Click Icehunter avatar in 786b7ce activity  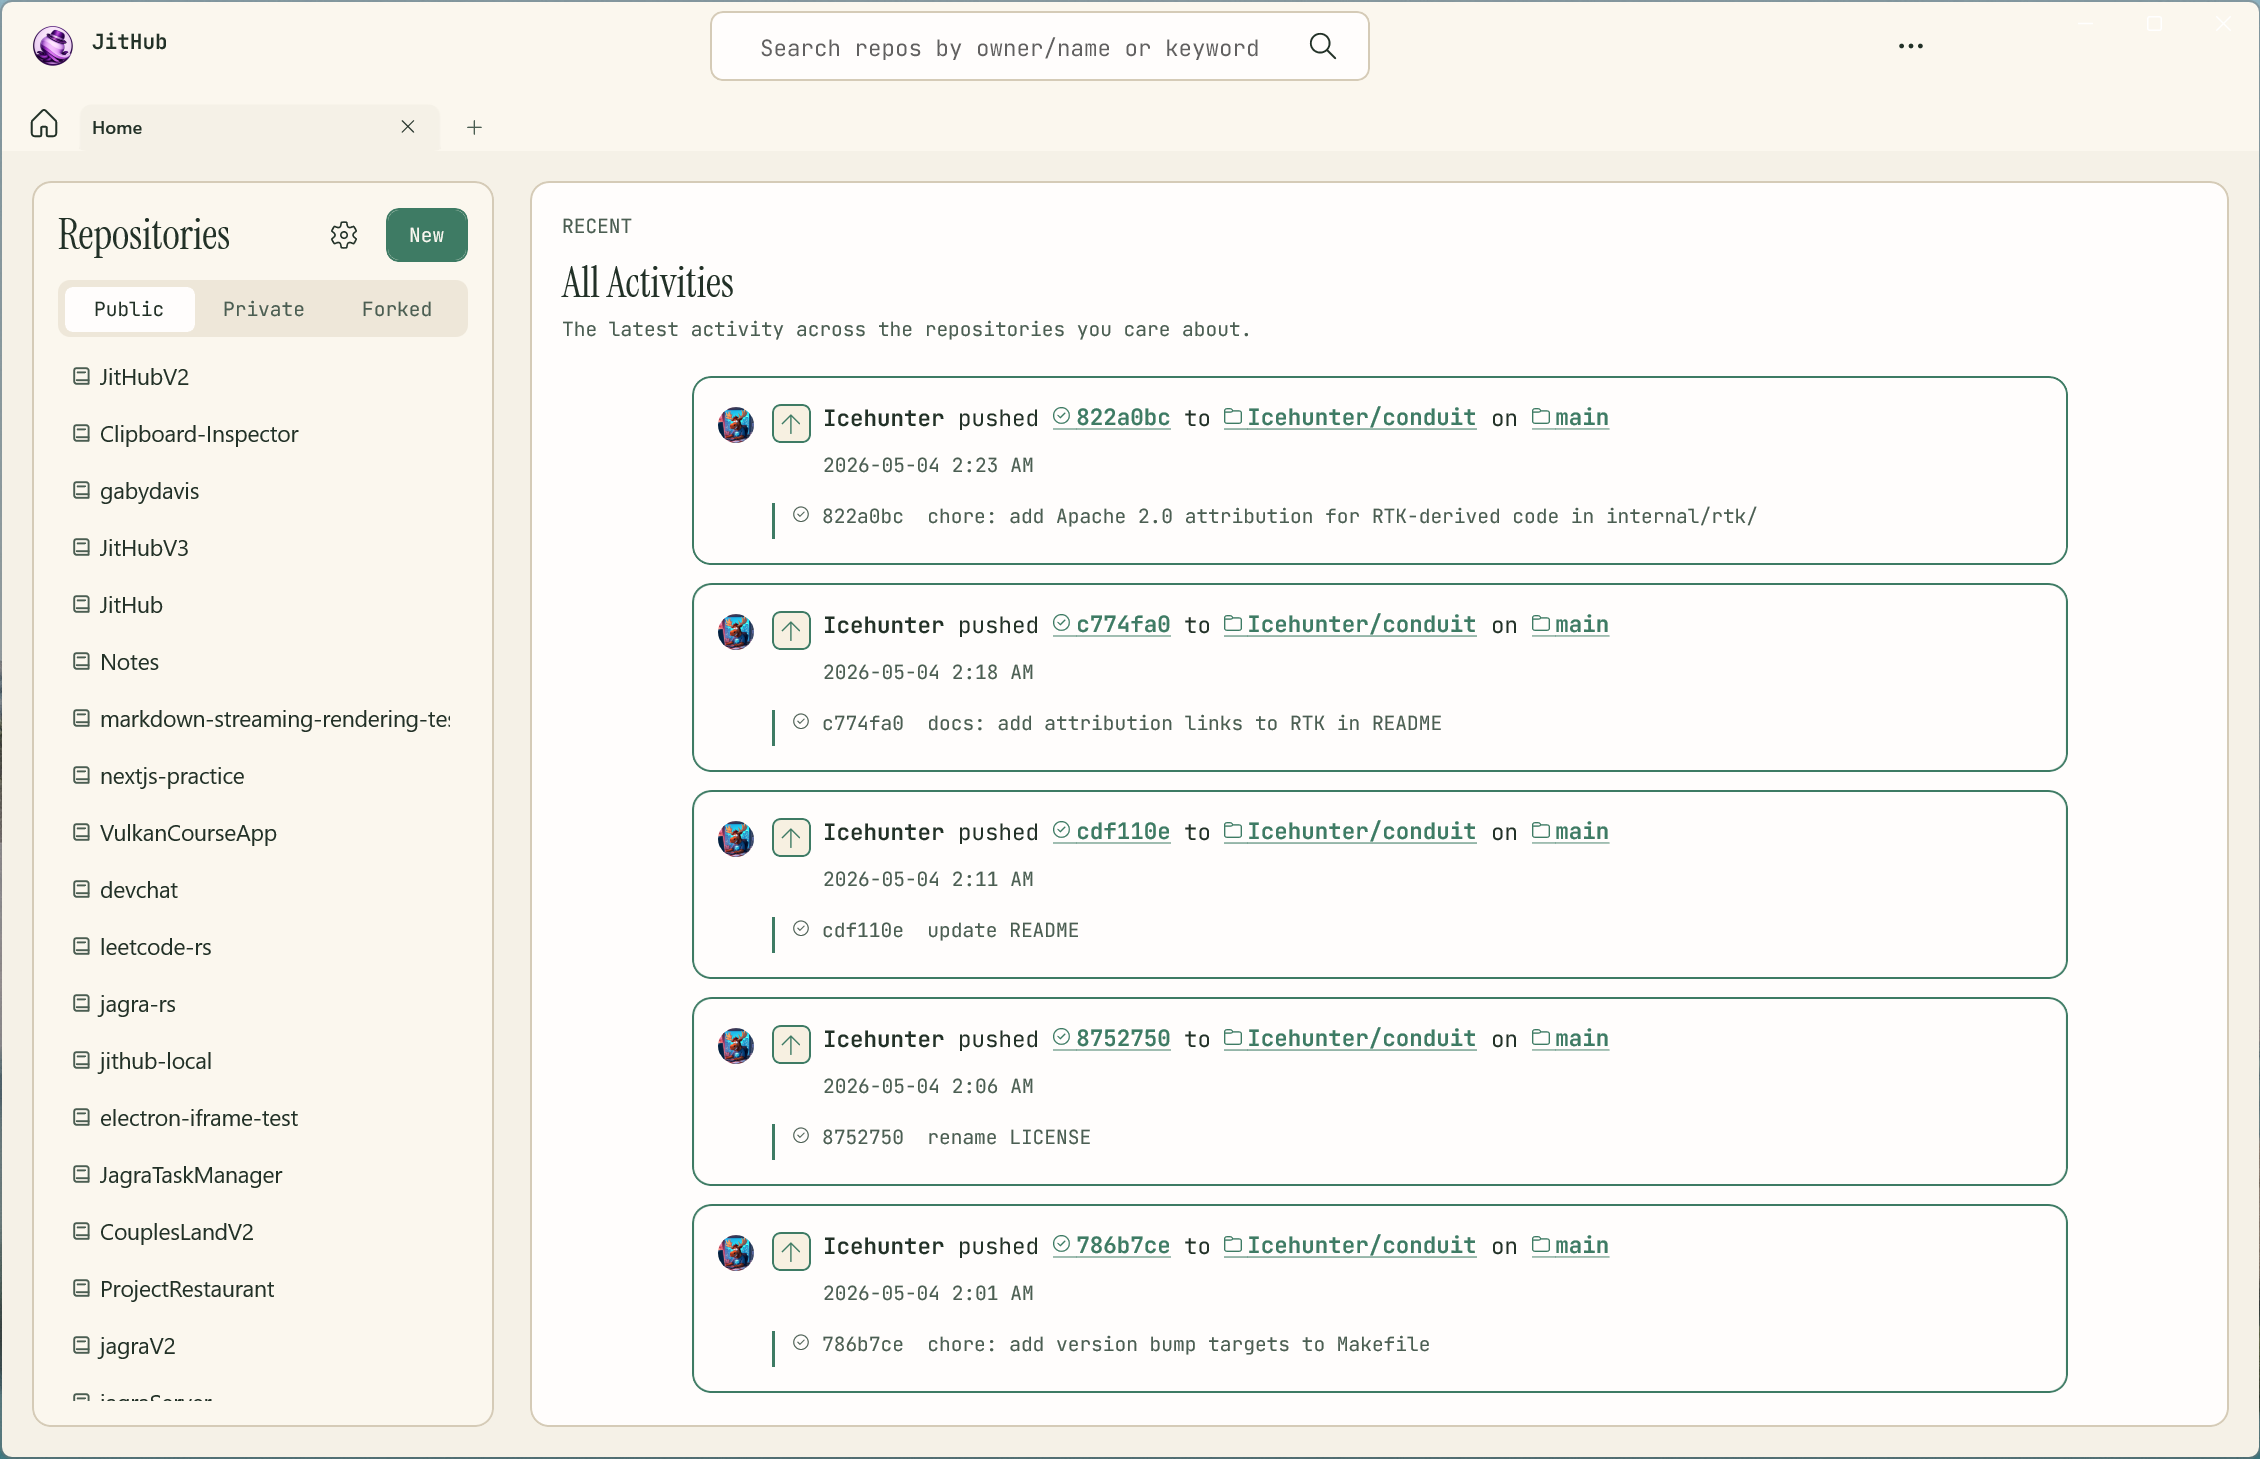pyautogui.click(x=736, y=1252)
